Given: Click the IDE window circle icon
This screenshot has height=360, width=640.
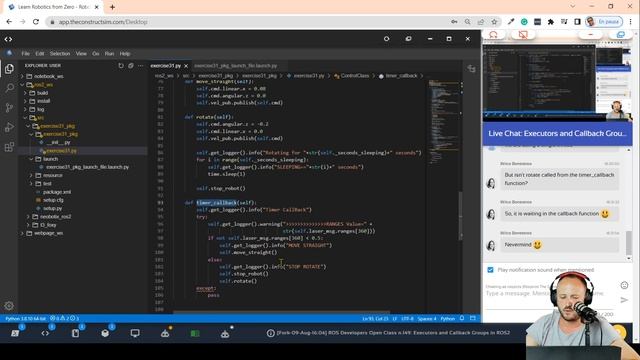Looking at the screenshot, I should tap(387, 39).
